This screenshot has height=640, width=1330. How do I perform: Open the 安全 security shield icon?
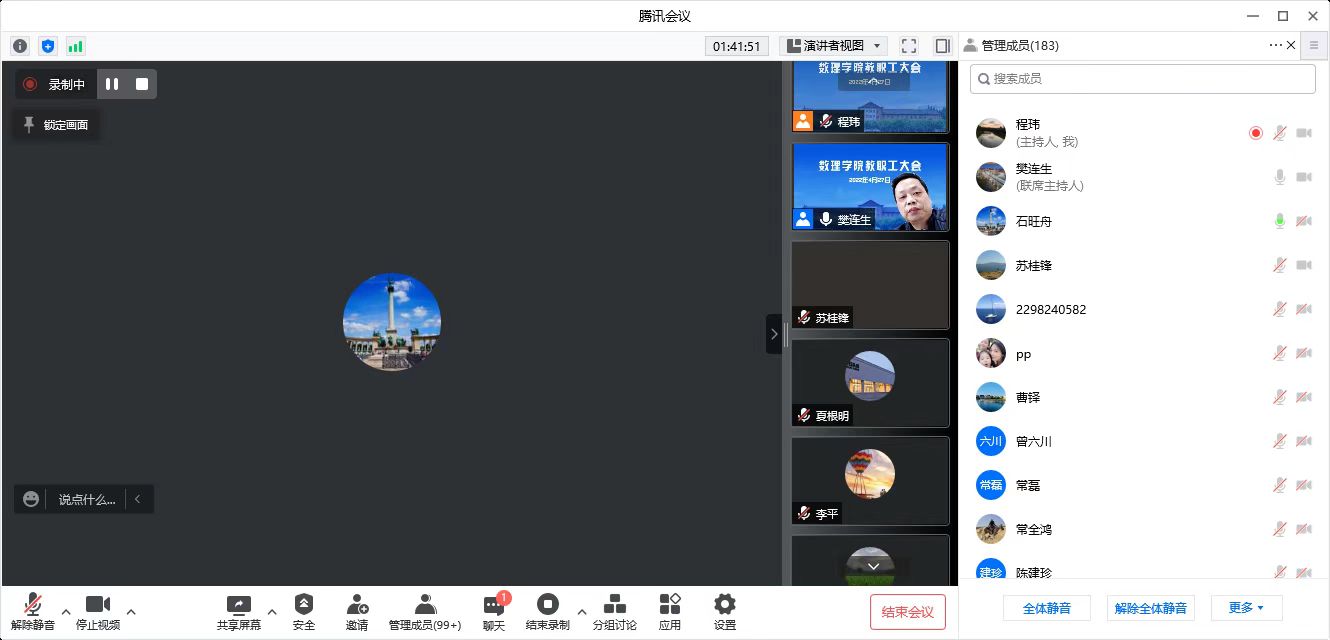(304, 605)
